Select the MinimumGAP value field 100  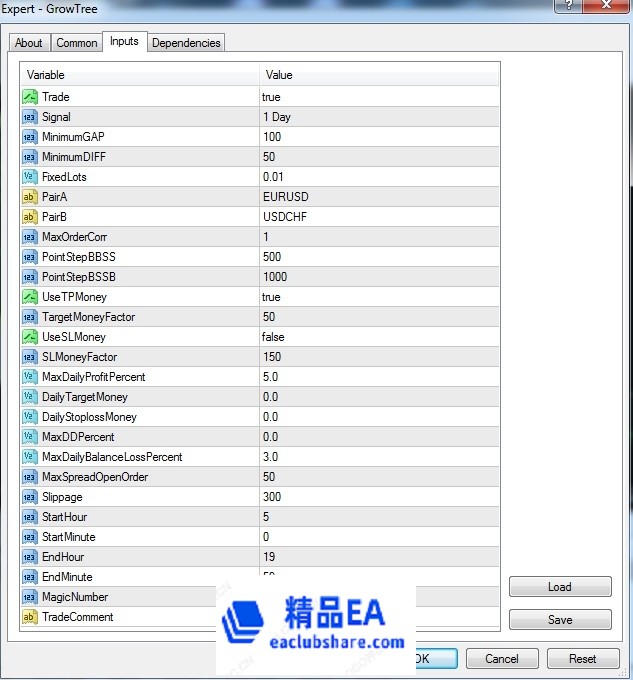378,137
